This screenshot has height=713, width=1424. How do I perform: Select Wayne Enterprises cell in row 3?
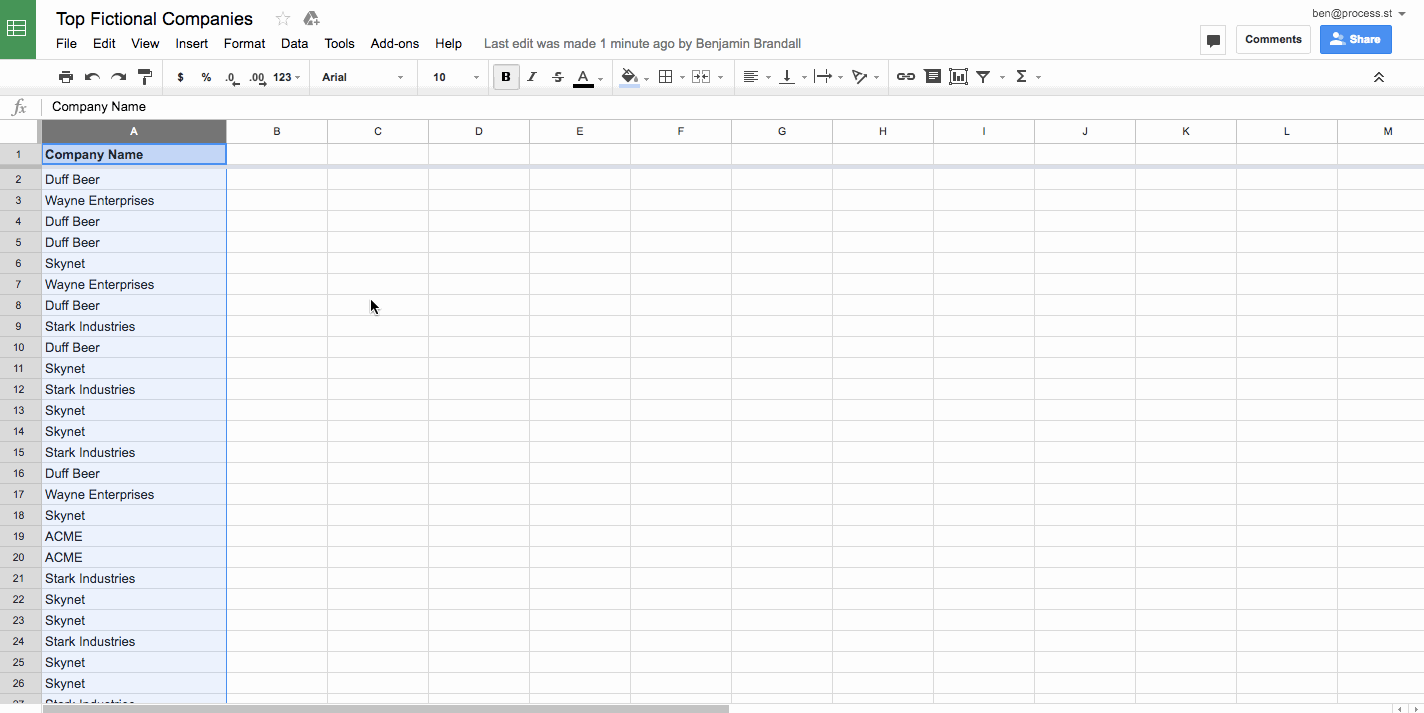(x=134, y=201)
